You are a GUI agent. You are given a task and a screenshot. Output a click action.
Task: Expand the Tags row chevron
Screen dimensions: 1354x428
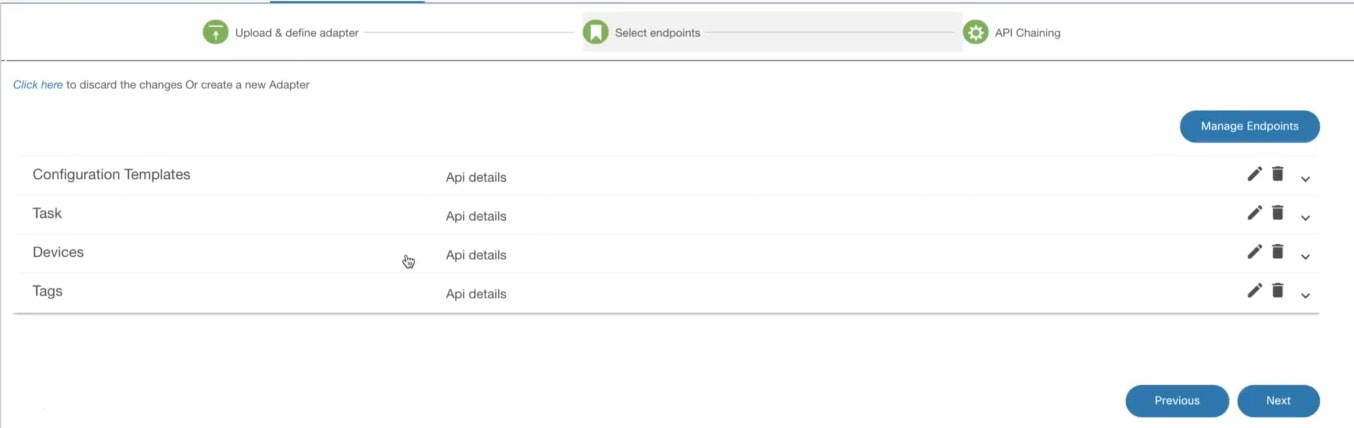(x=1305, y=295)
